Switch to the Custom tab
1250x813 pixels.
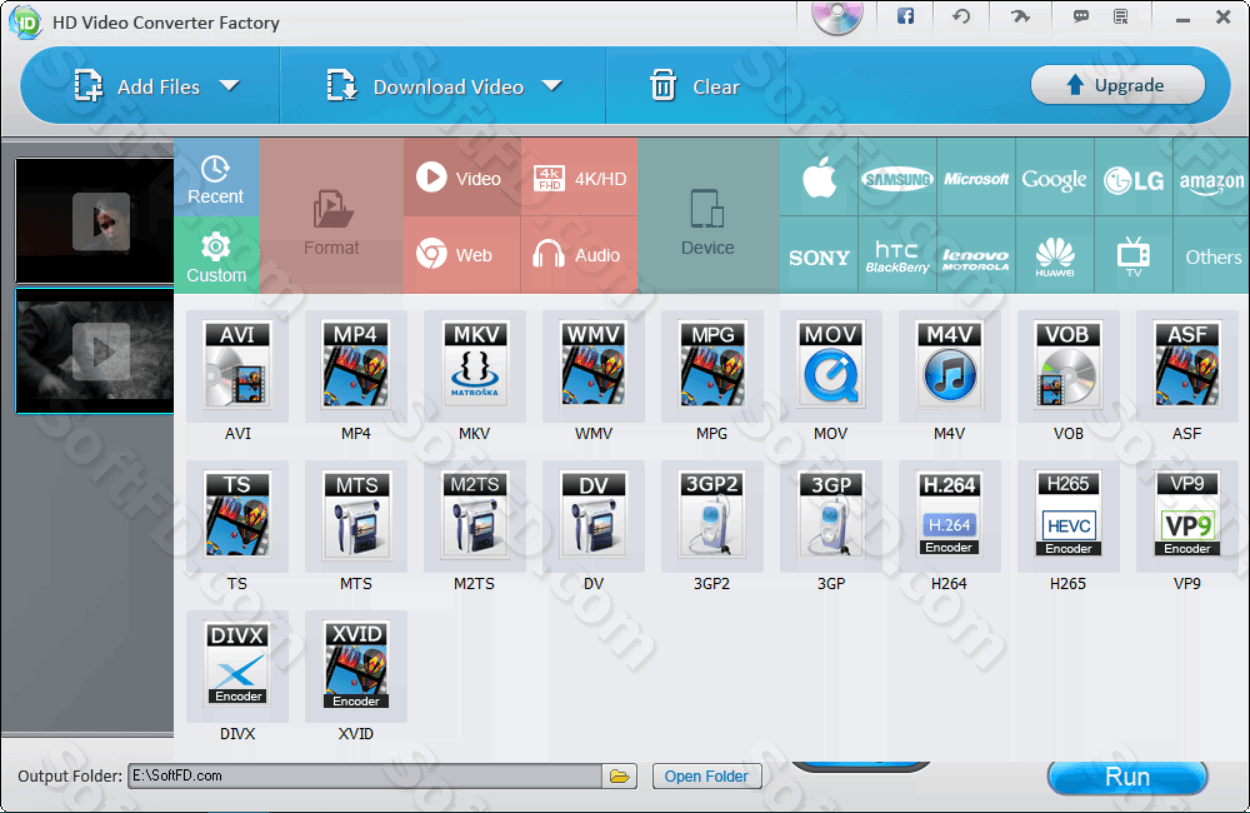point(216,256)
